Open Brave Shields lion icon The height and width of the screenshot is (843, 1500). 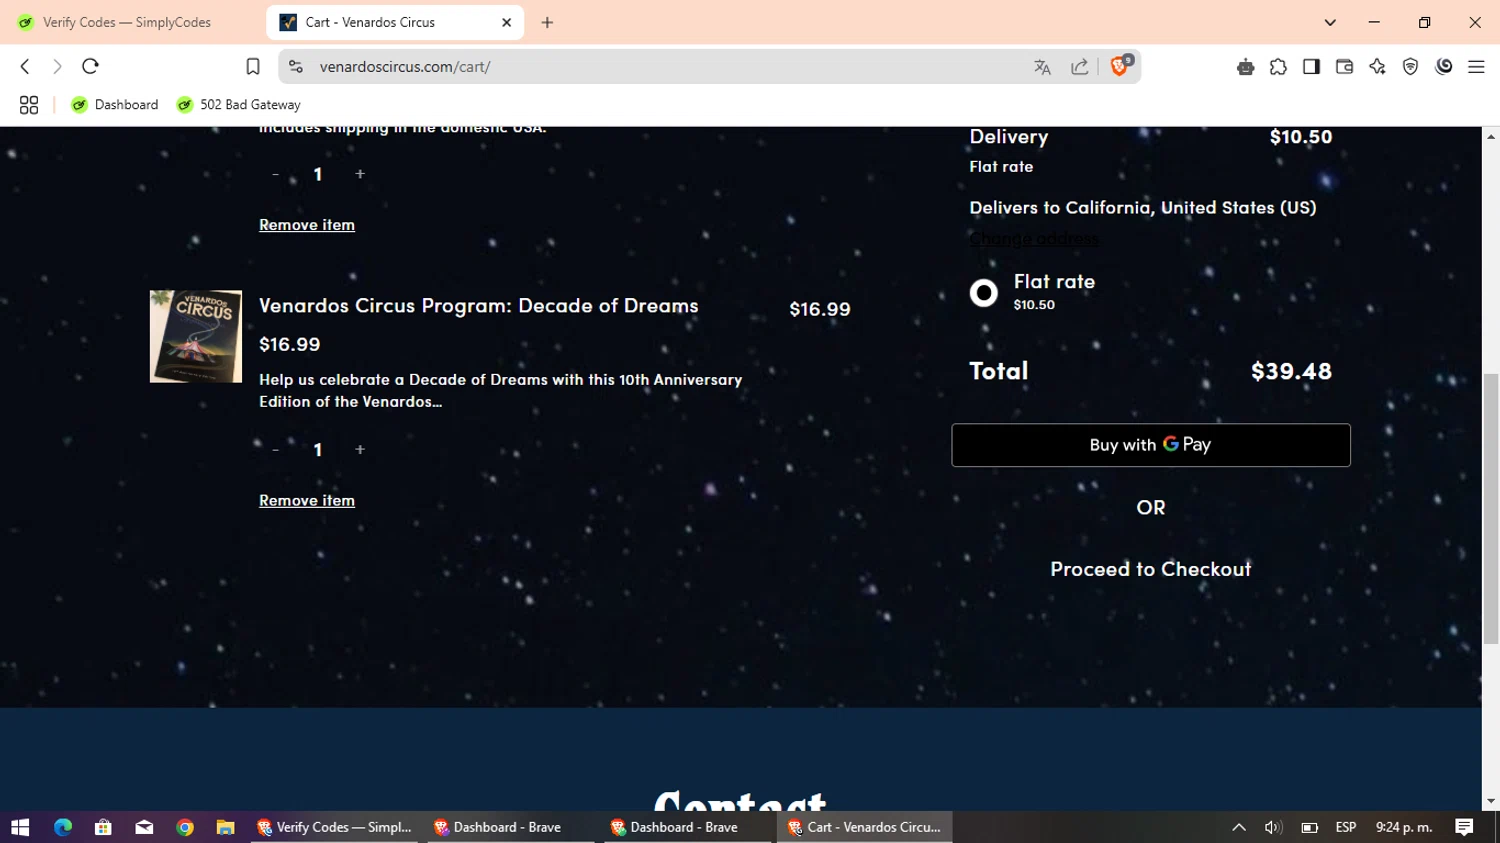[x=1120, y=66]
